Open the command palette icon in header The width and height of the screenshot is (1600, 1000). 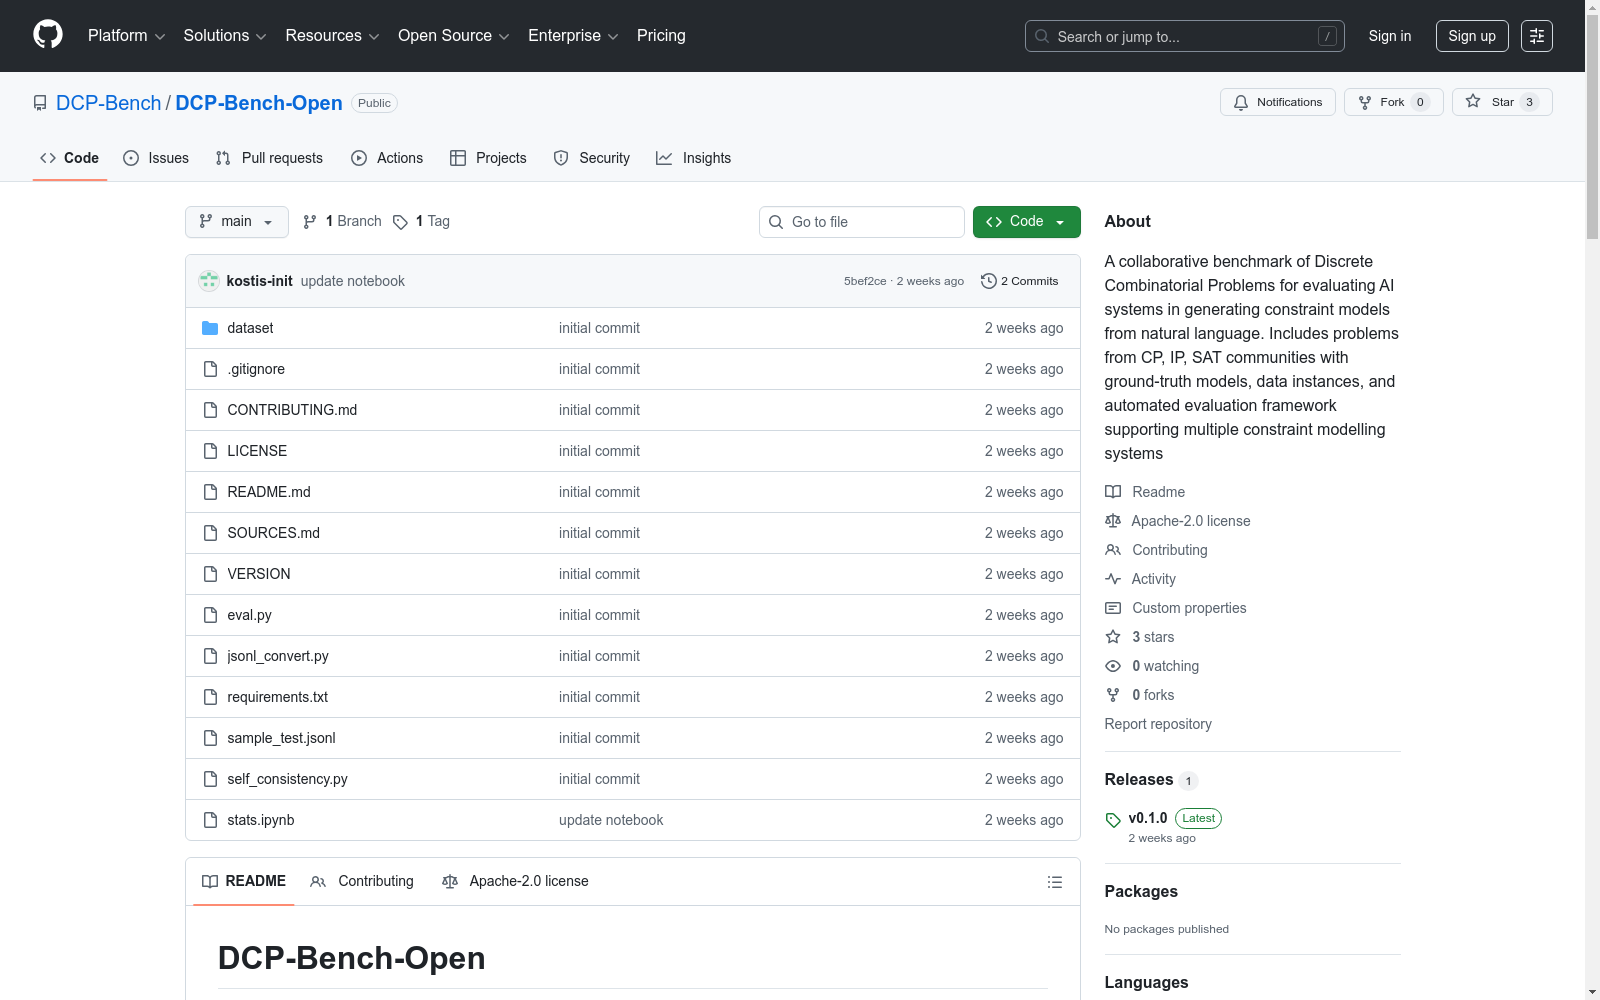coord(1537,36)
